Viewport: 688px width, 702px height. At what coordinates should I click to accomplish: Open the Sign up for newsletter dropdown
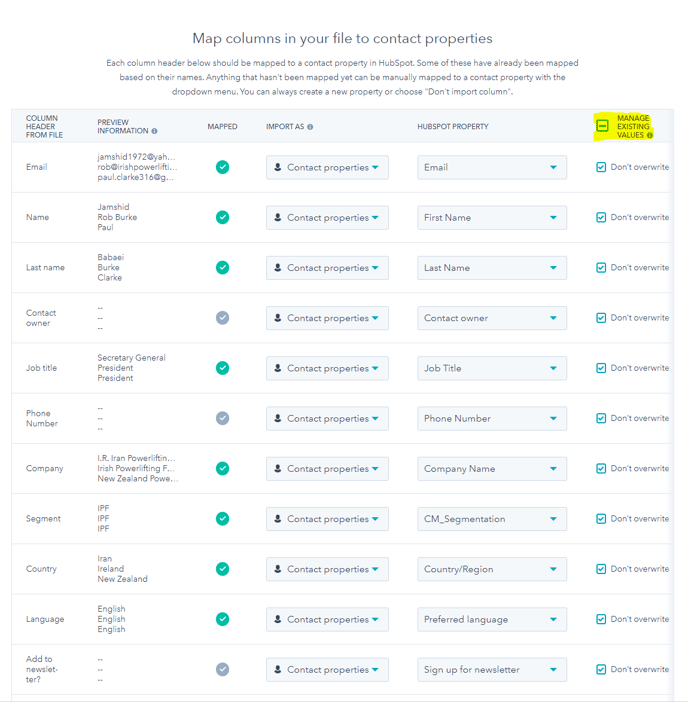tap(491, 669)
